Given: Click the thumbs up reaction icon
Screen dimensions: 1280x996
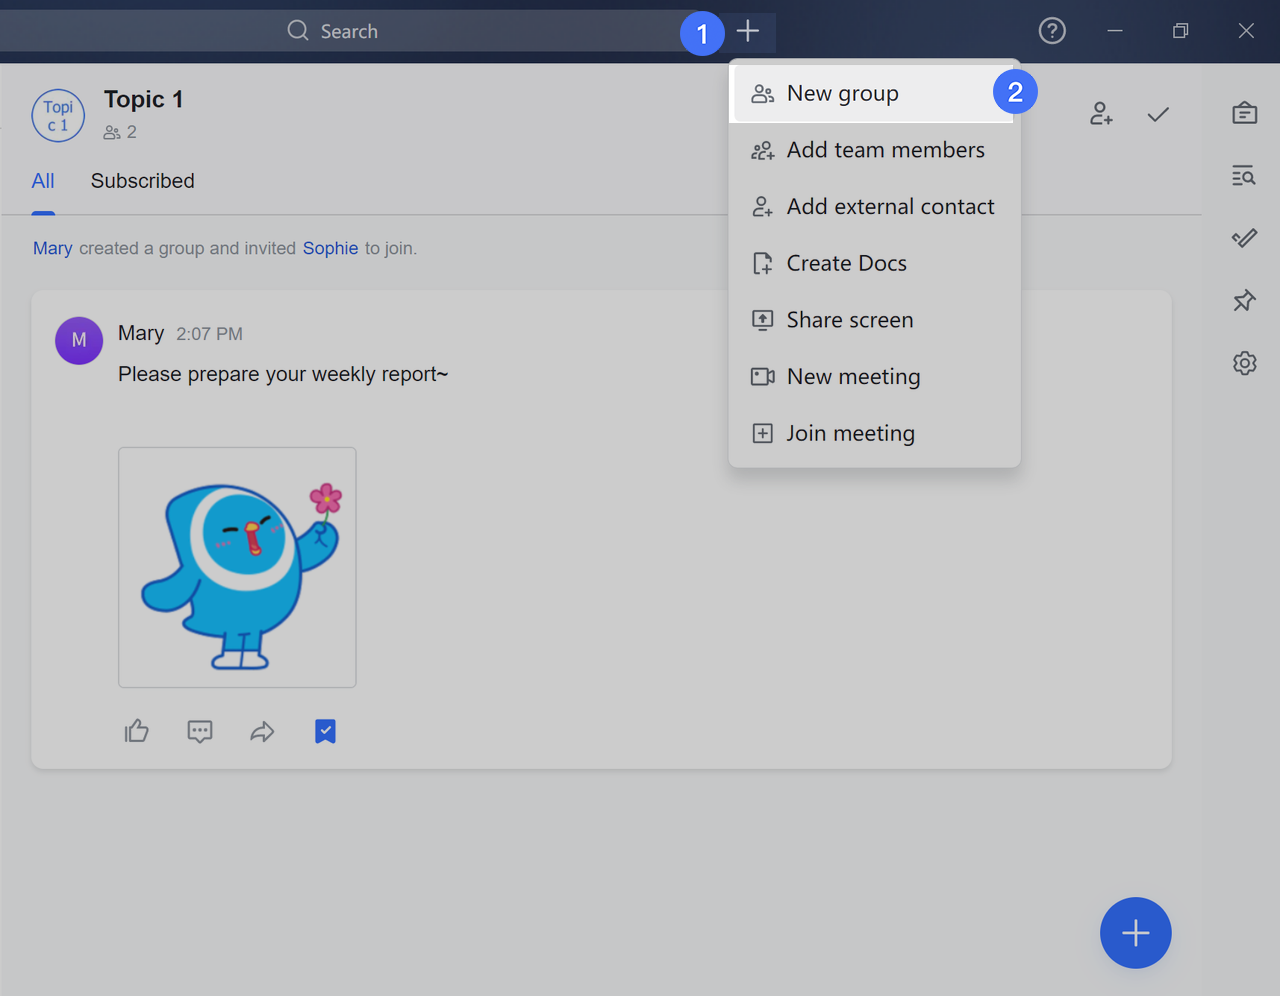Looking at the screenshot, I should point(137,731).
